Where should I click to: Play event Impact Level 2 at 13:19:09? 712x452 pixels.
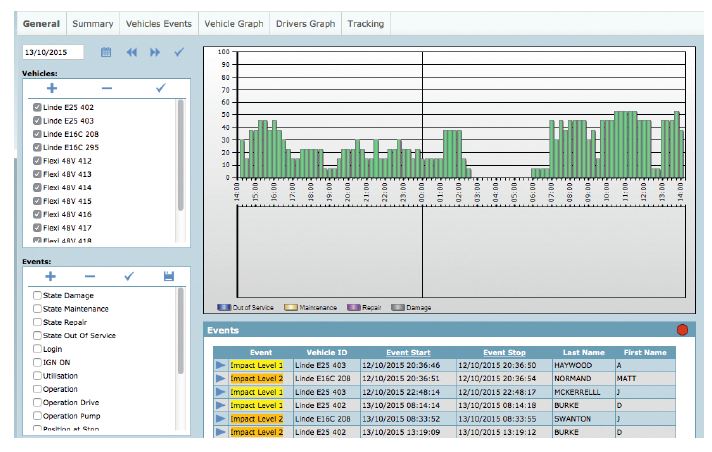tap(221, 432)
